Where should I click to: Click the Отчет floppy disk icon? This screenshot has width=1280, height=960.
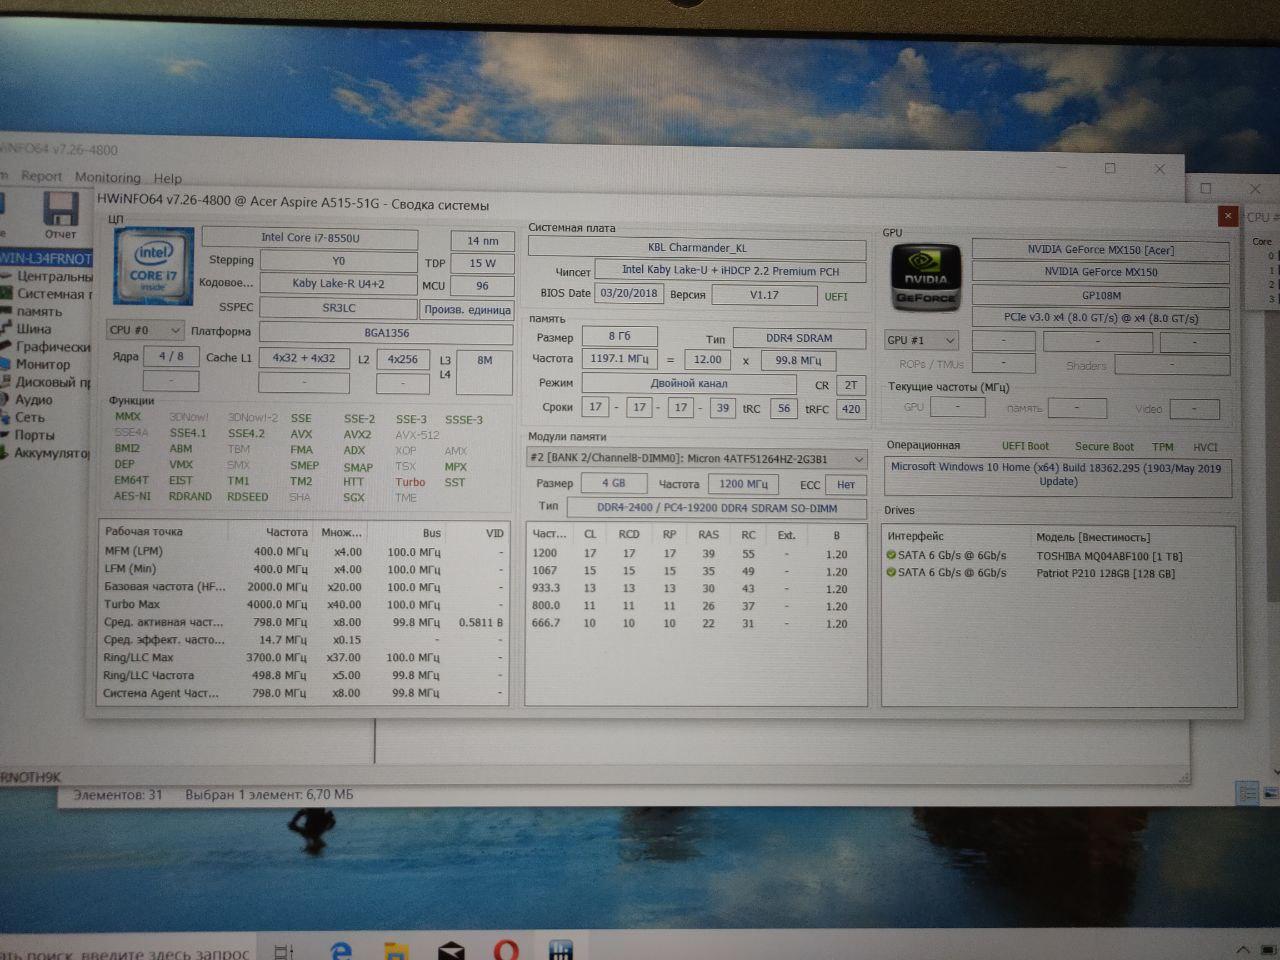61,209
